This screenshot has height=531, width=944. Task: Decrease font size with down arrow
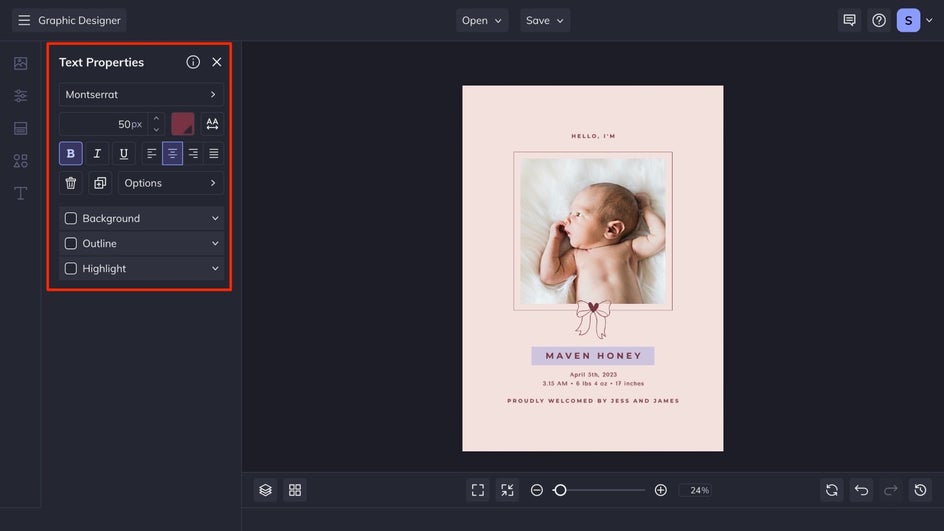point(157,129)
